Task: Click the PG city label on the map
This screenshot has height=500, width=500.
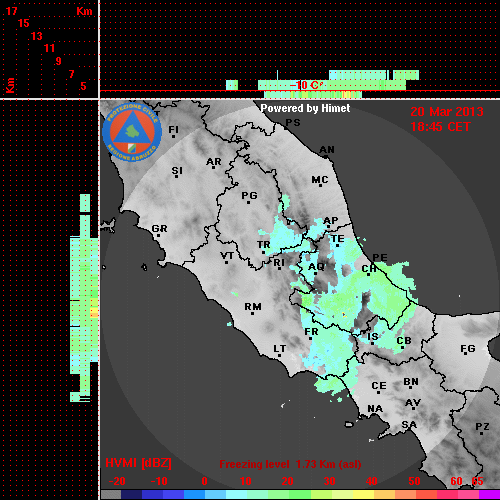Action: coord(250,195)
